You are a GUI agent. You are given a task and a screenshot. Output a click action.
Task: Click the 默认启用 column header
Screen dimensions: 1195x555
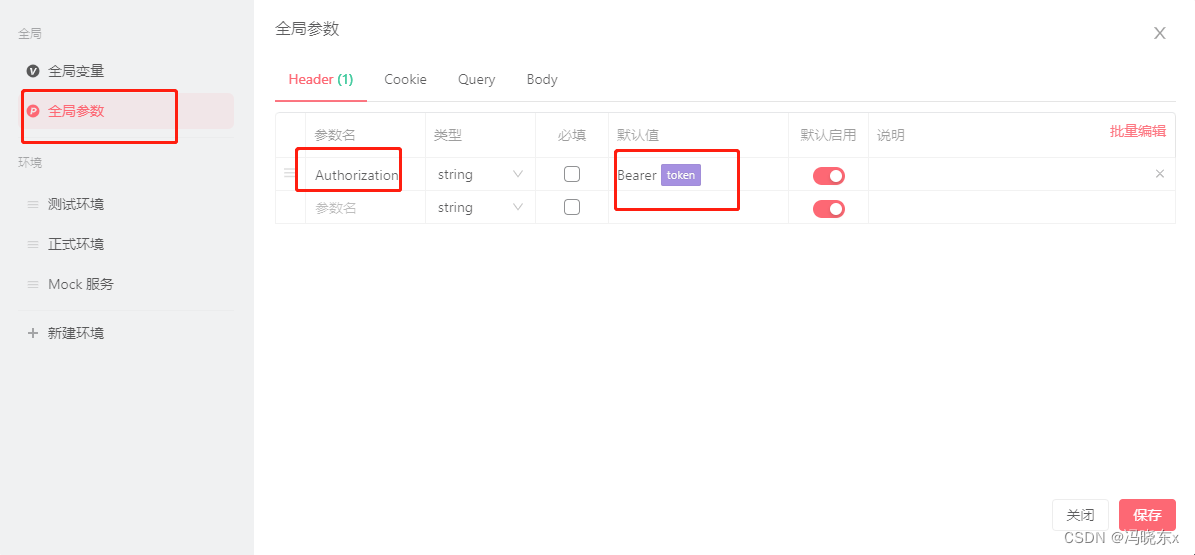[828, 136]
